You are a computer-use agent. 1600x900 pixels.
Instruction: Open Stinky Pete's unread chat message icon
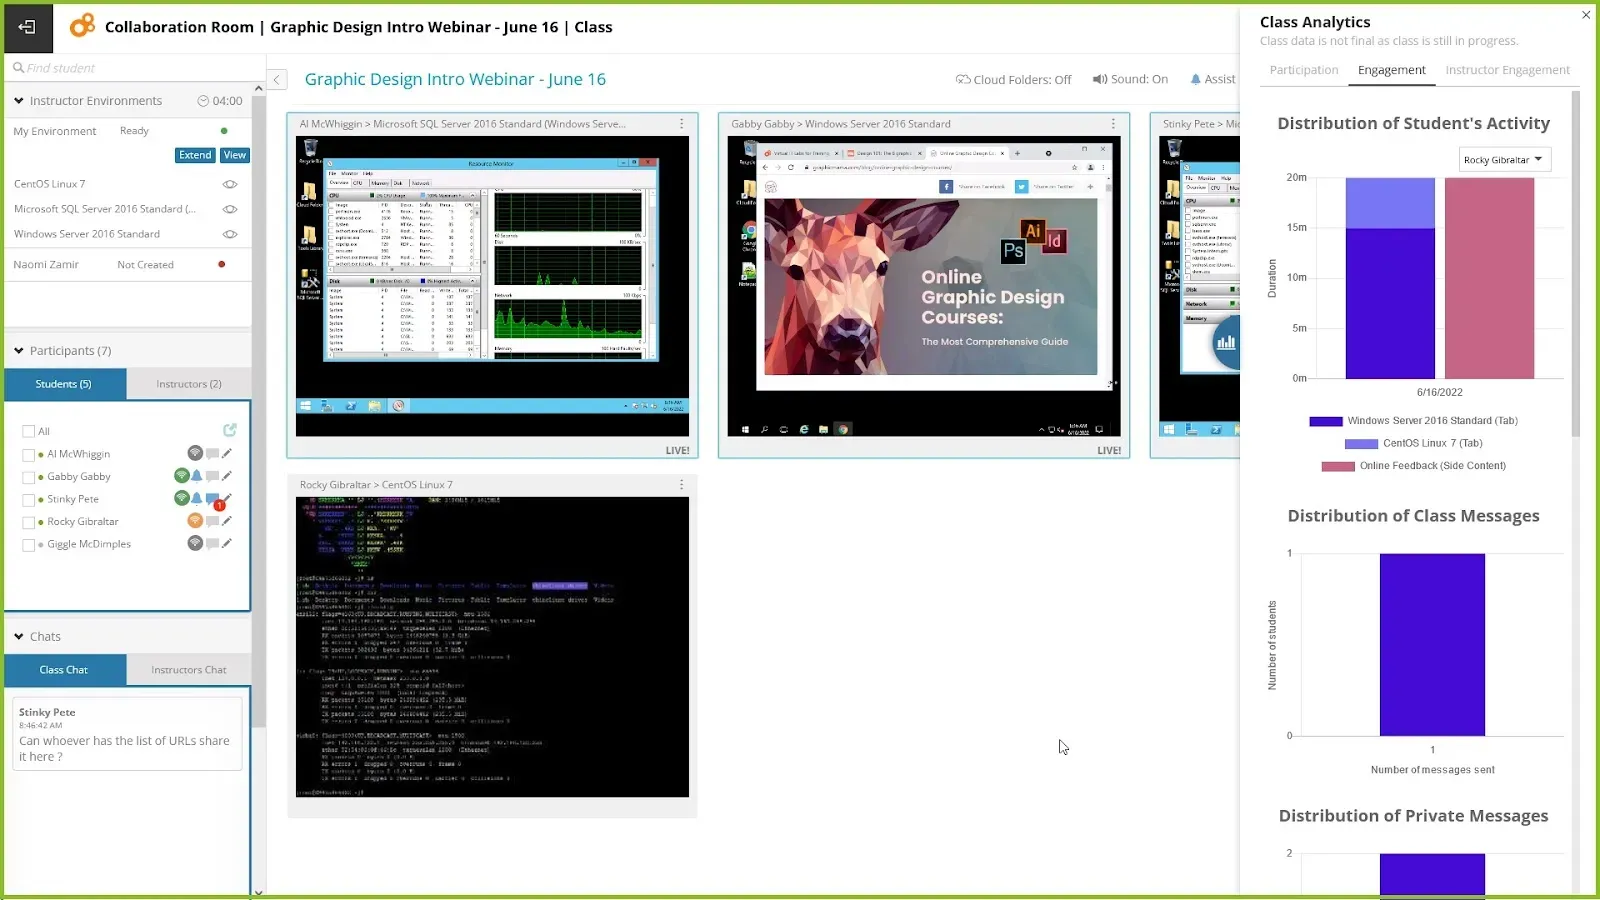213,500
